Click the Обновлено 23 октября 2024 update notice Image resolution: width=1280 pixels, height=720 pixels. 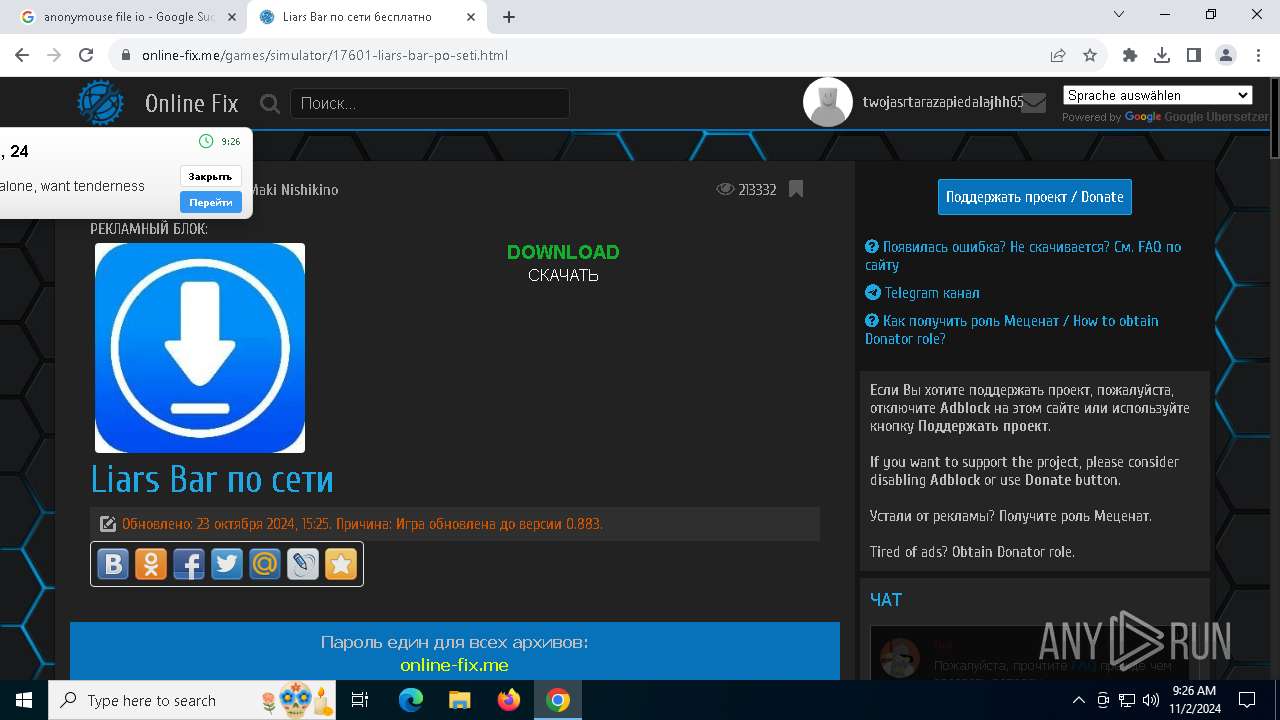[362, 524]
